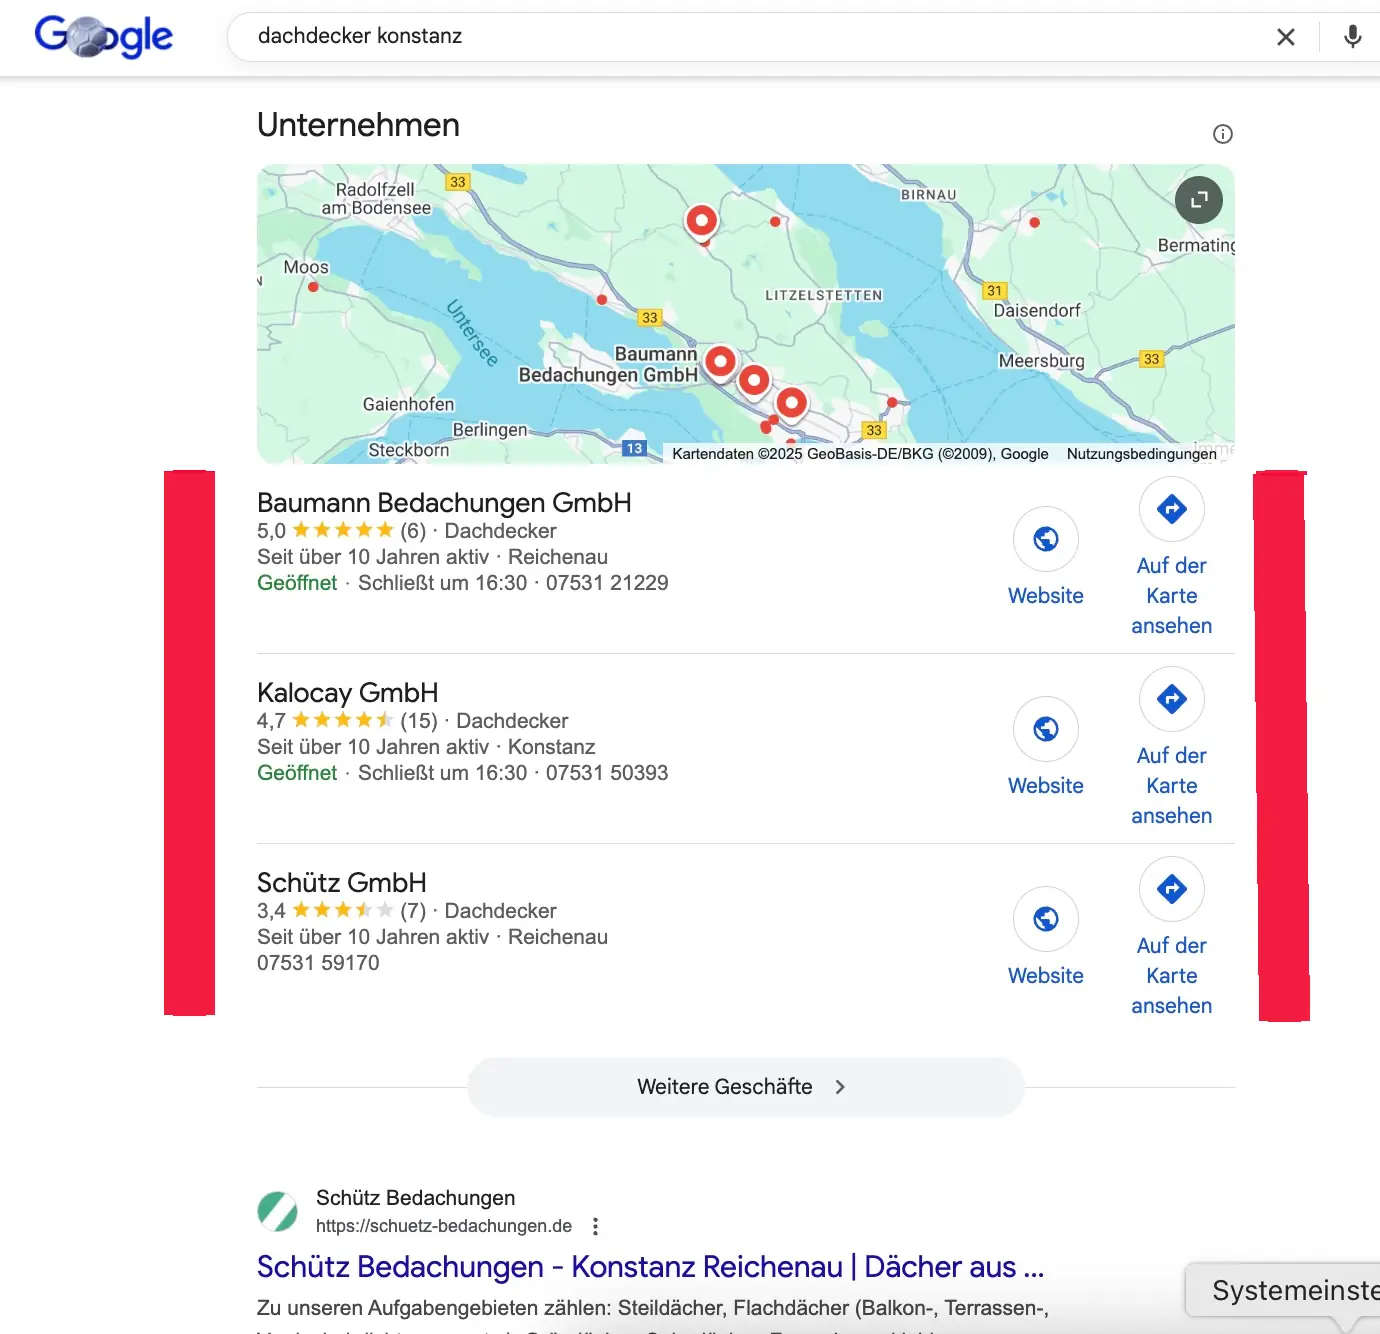
Task: Click Nutzungsbedingungen link on the map
Action: 1142,454
